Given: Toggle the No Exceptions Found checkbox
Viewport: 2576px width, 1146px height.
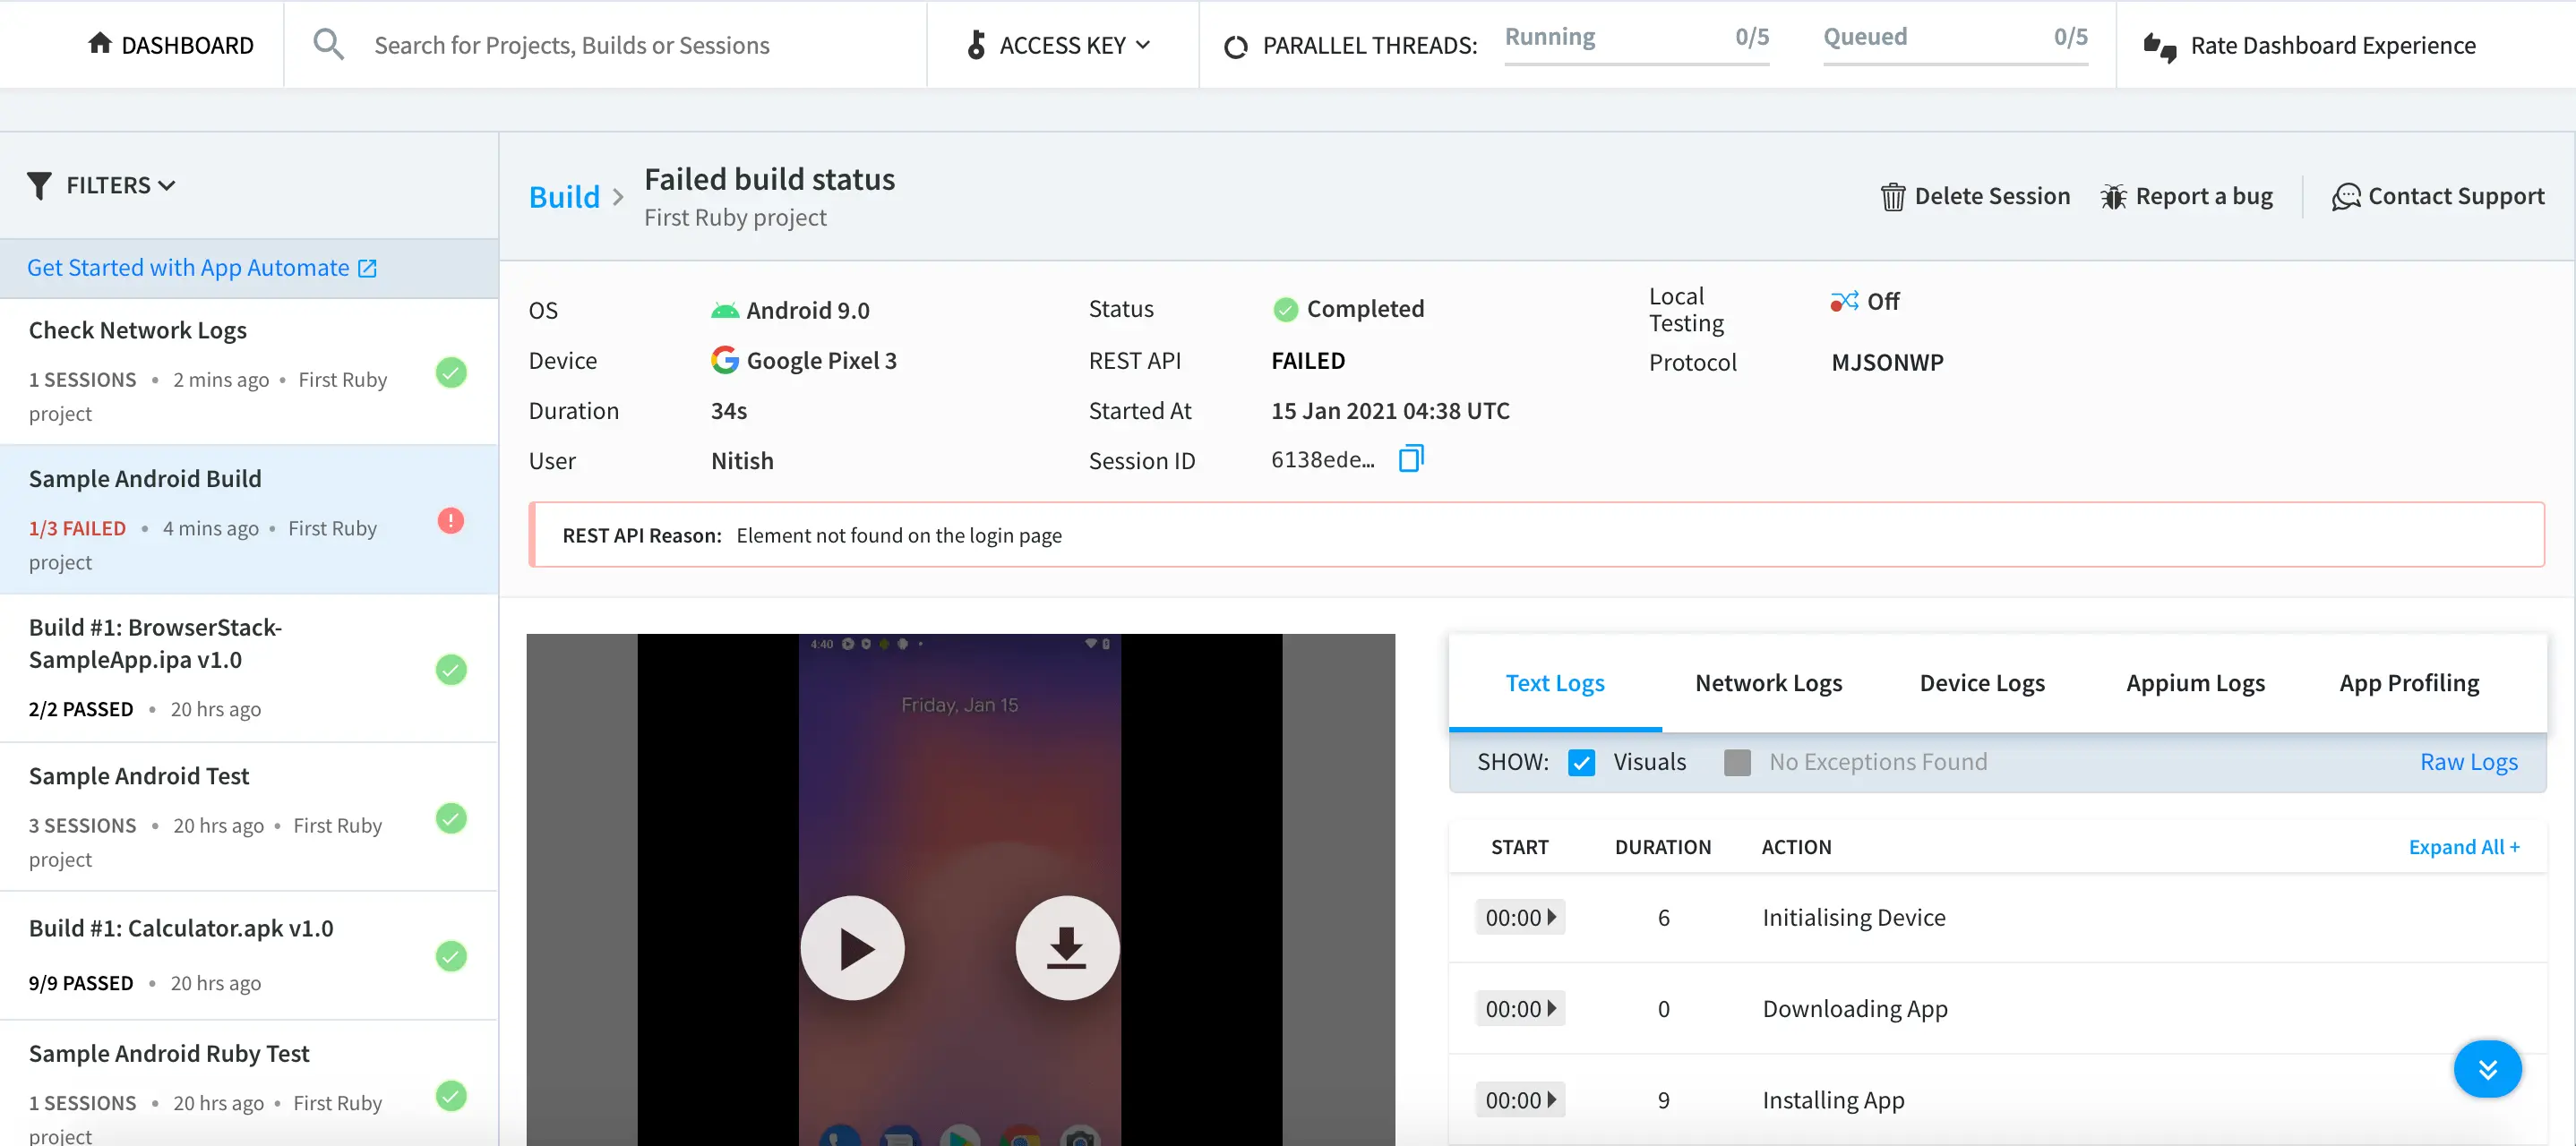Looking at the screenshot, I should point(1737,763).
